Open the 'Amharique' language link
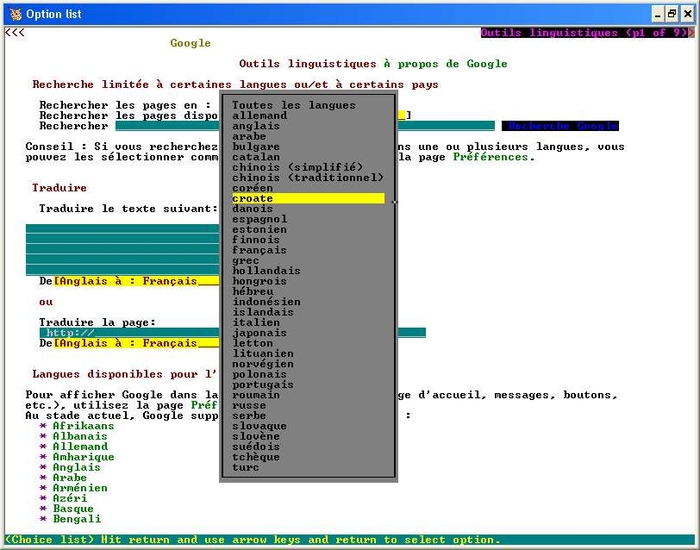The image size is (700, 550). pyautogui.click(x=83, y=457)
